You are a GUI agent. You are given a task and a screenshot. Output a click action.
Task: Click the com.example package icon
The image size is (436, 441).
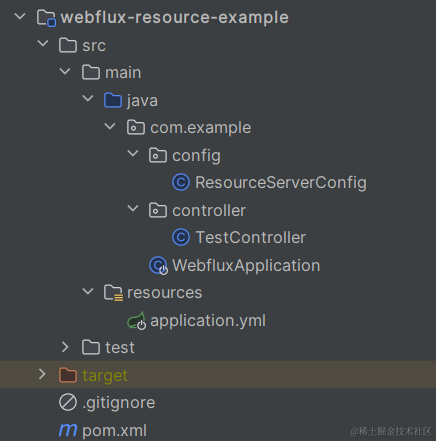(136, 127)
